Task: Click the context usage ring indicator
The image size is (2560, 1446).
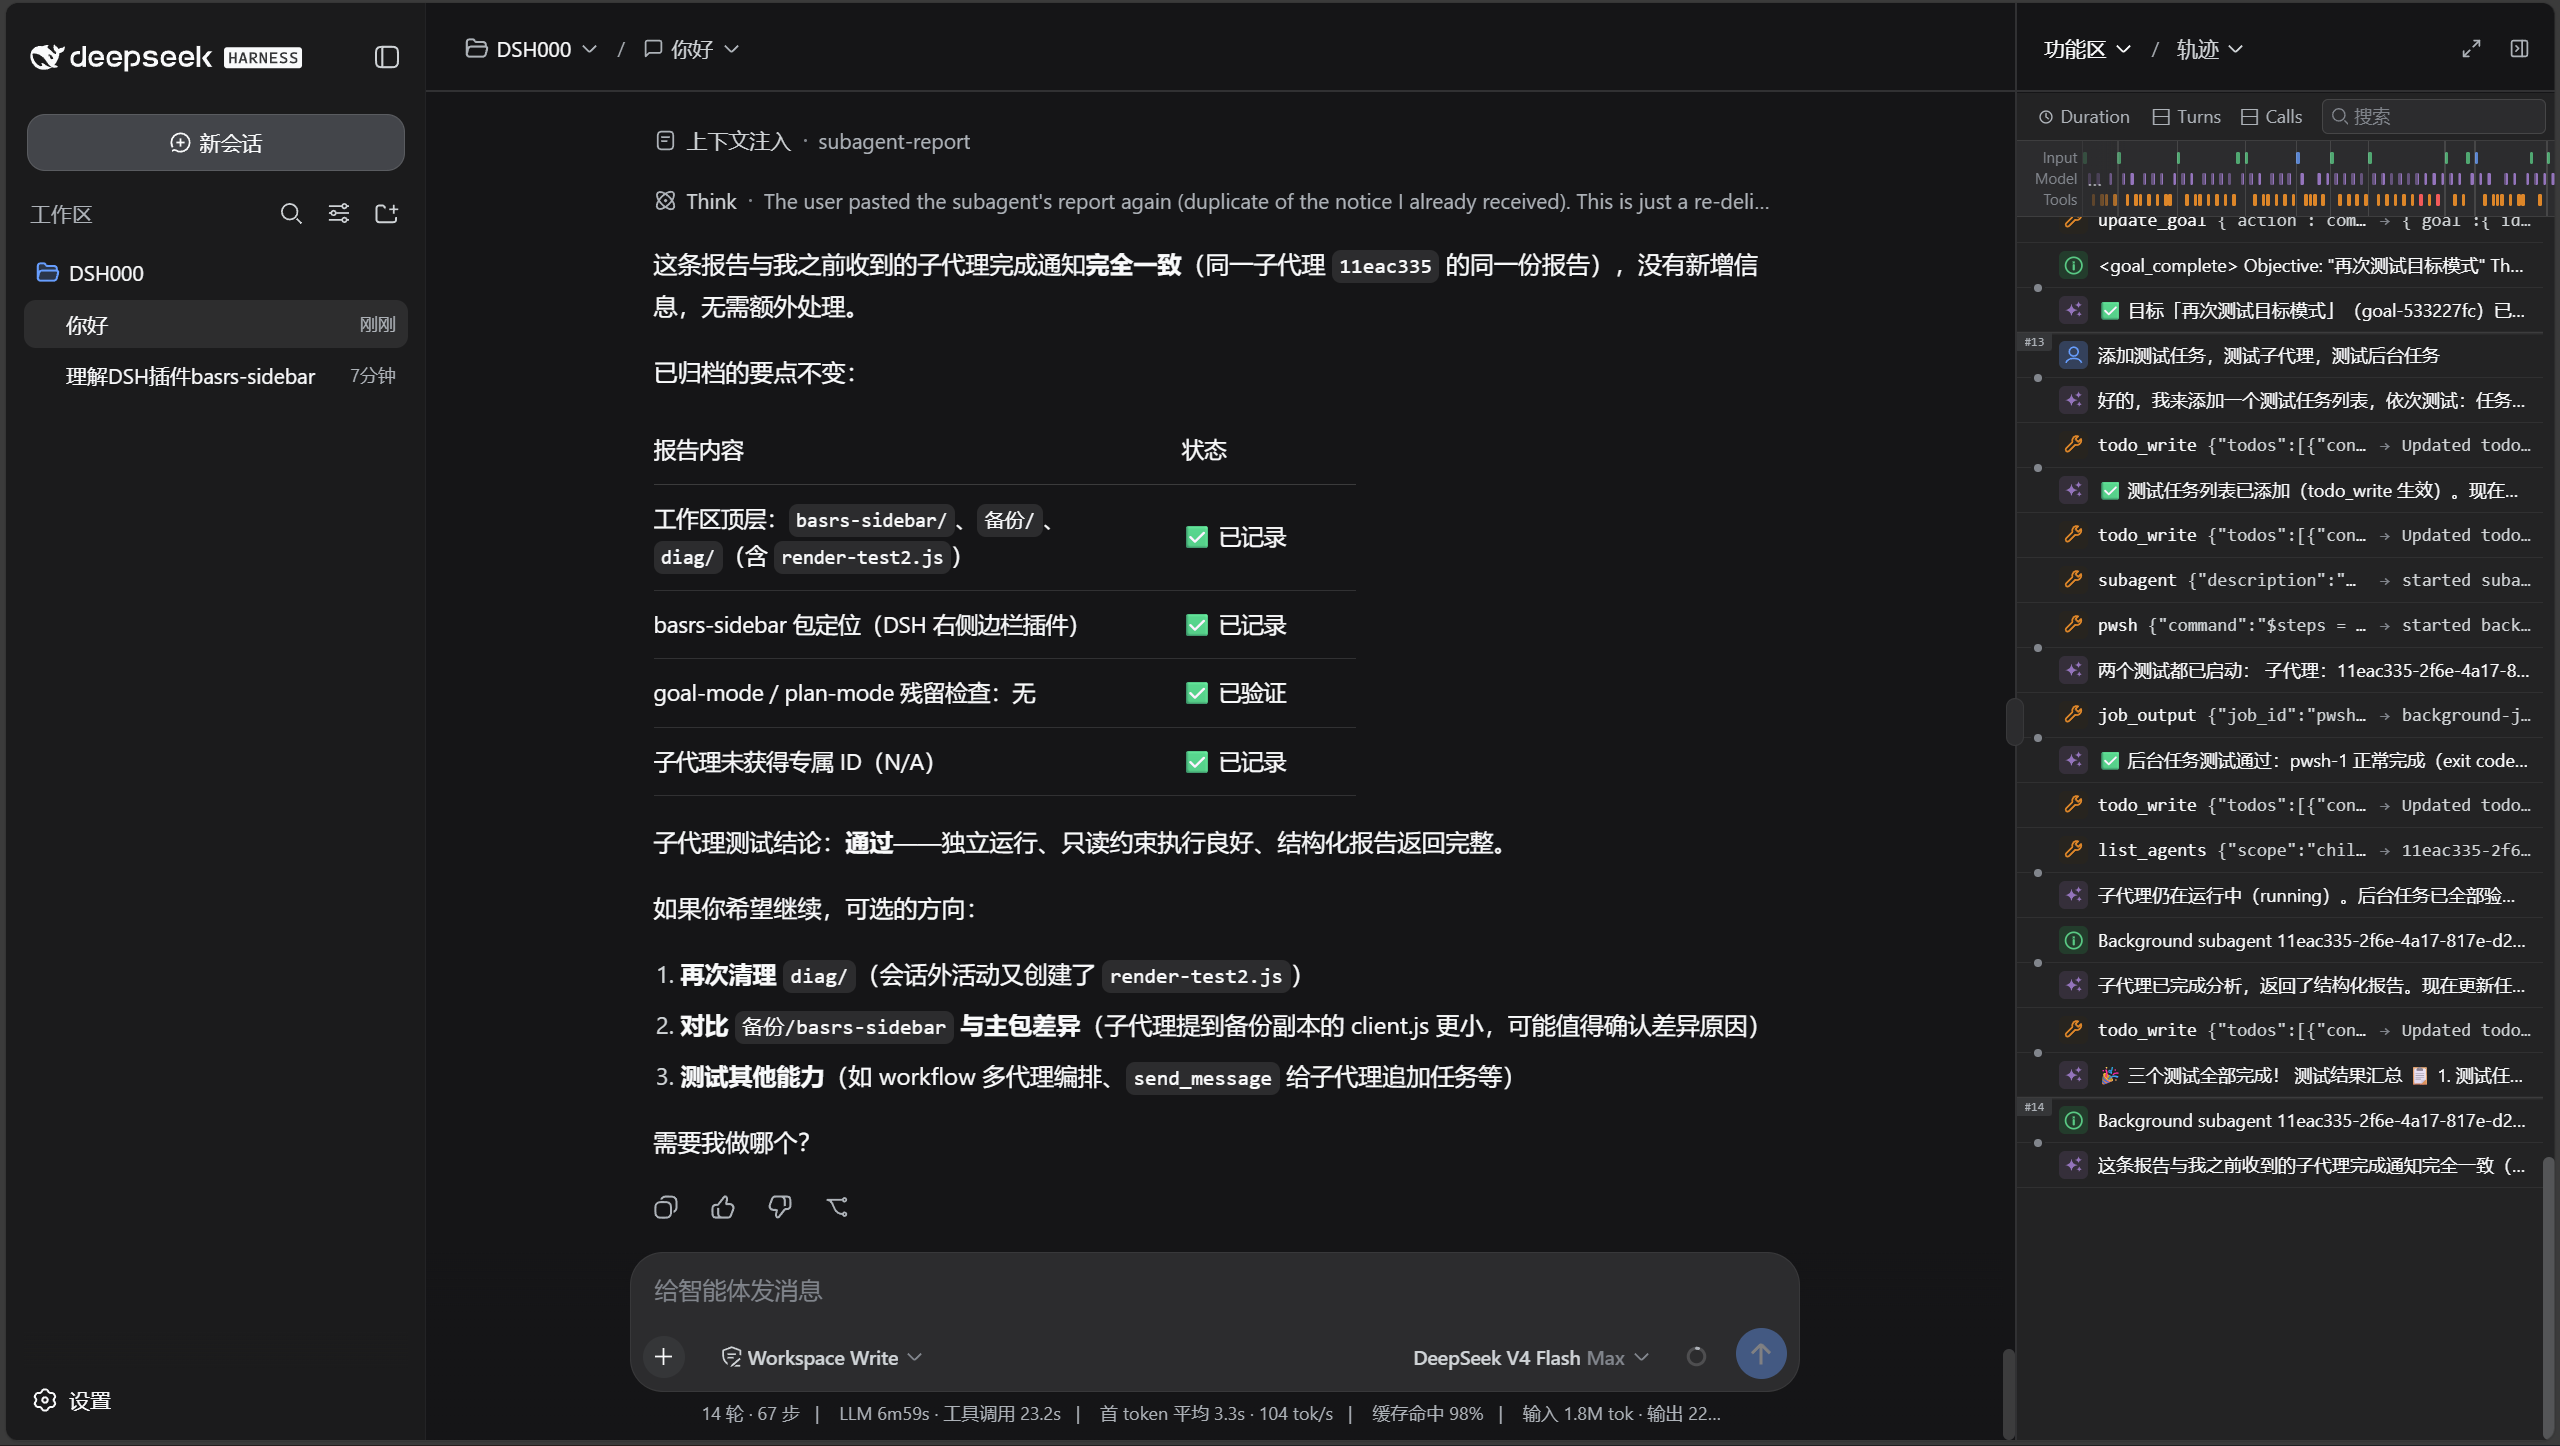Action: click(1696, 1356)
